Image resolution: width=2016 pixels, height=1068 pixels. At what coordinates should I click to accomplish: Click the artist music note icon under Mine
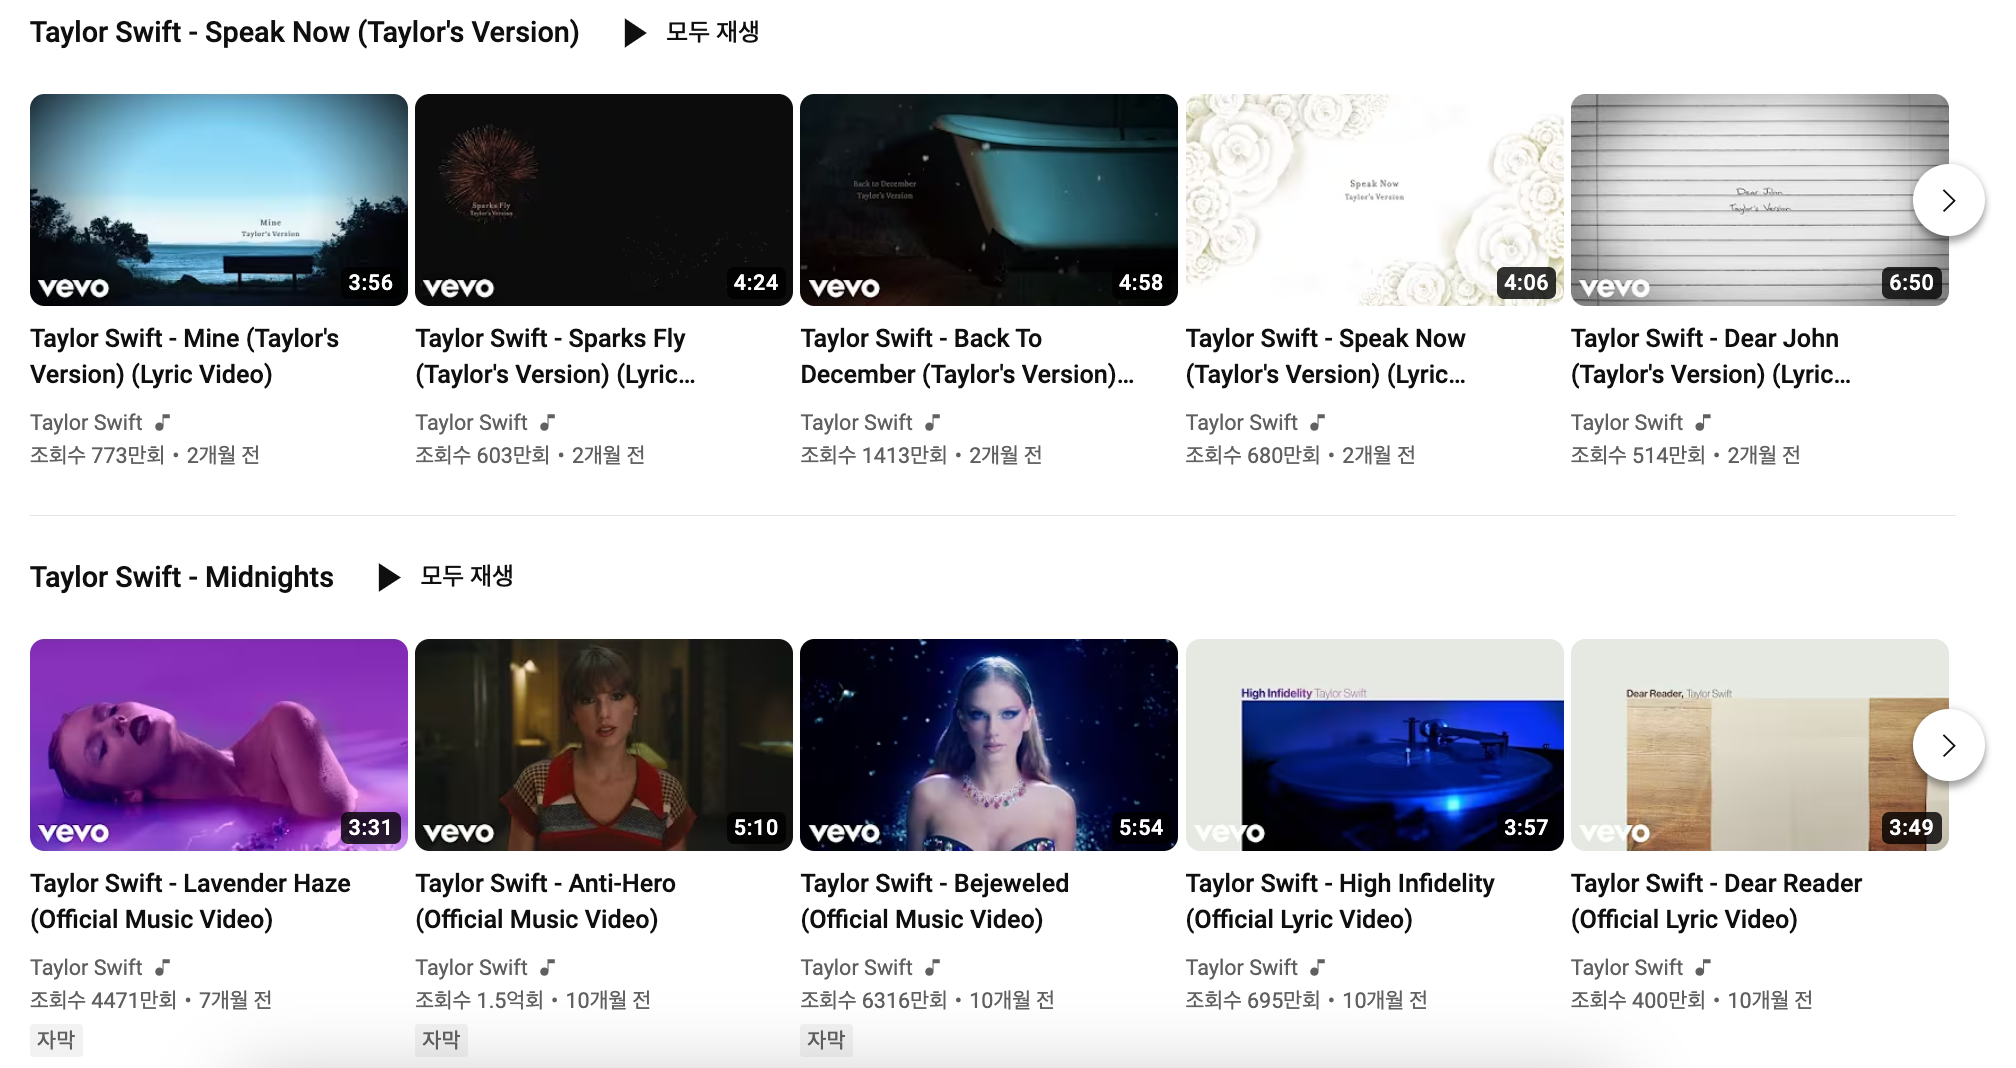click(162, 422)
